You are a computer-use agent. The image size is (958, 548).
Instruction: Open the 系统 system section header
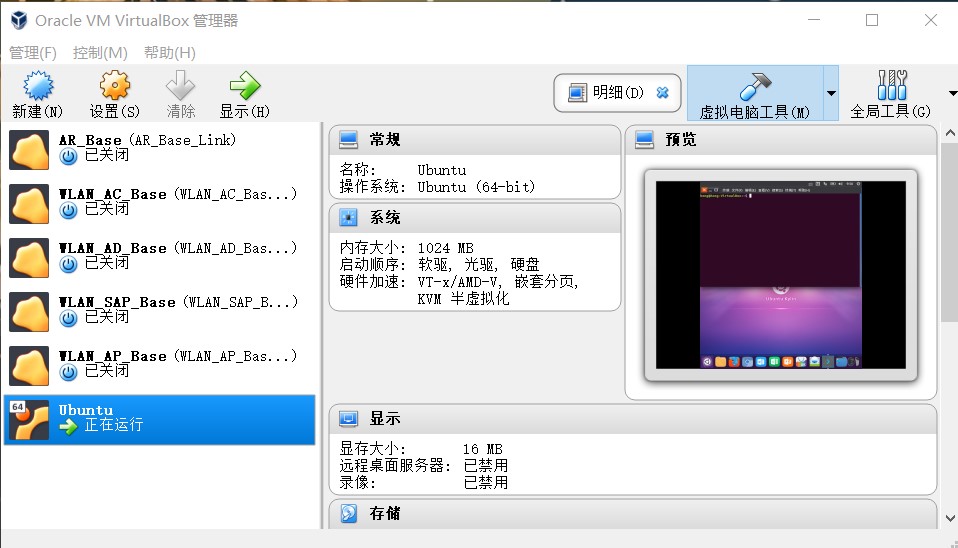[x=475, y=218]
